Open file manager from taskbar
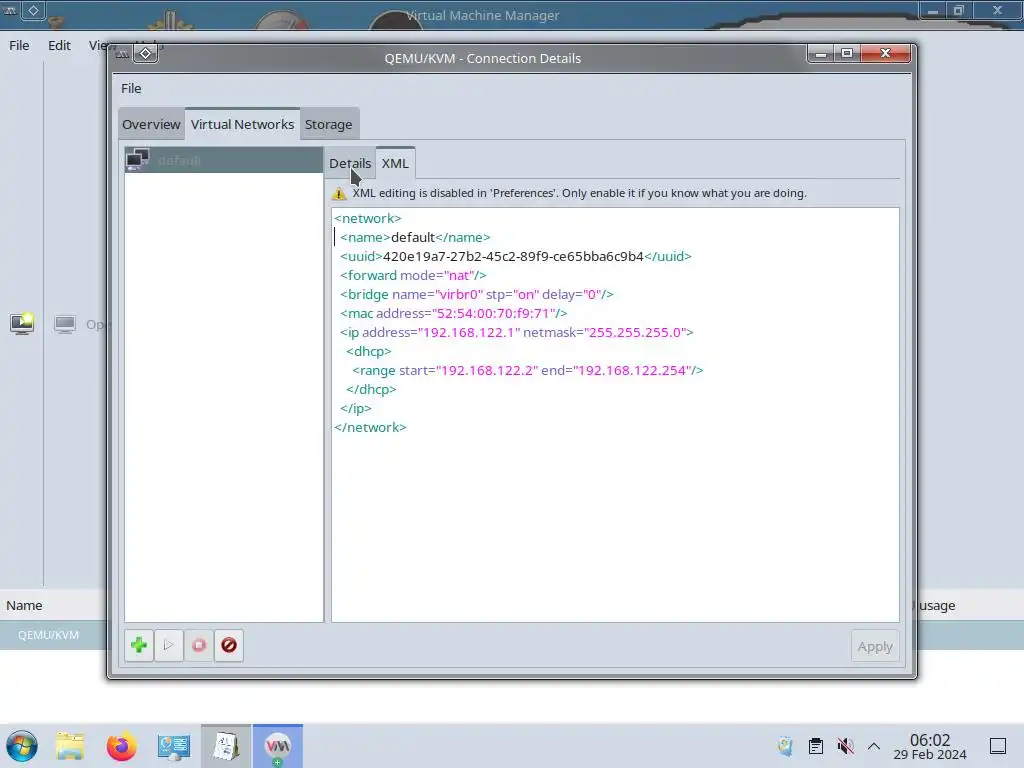Viewport: 1024px width, 768px height. click(70, 746)
